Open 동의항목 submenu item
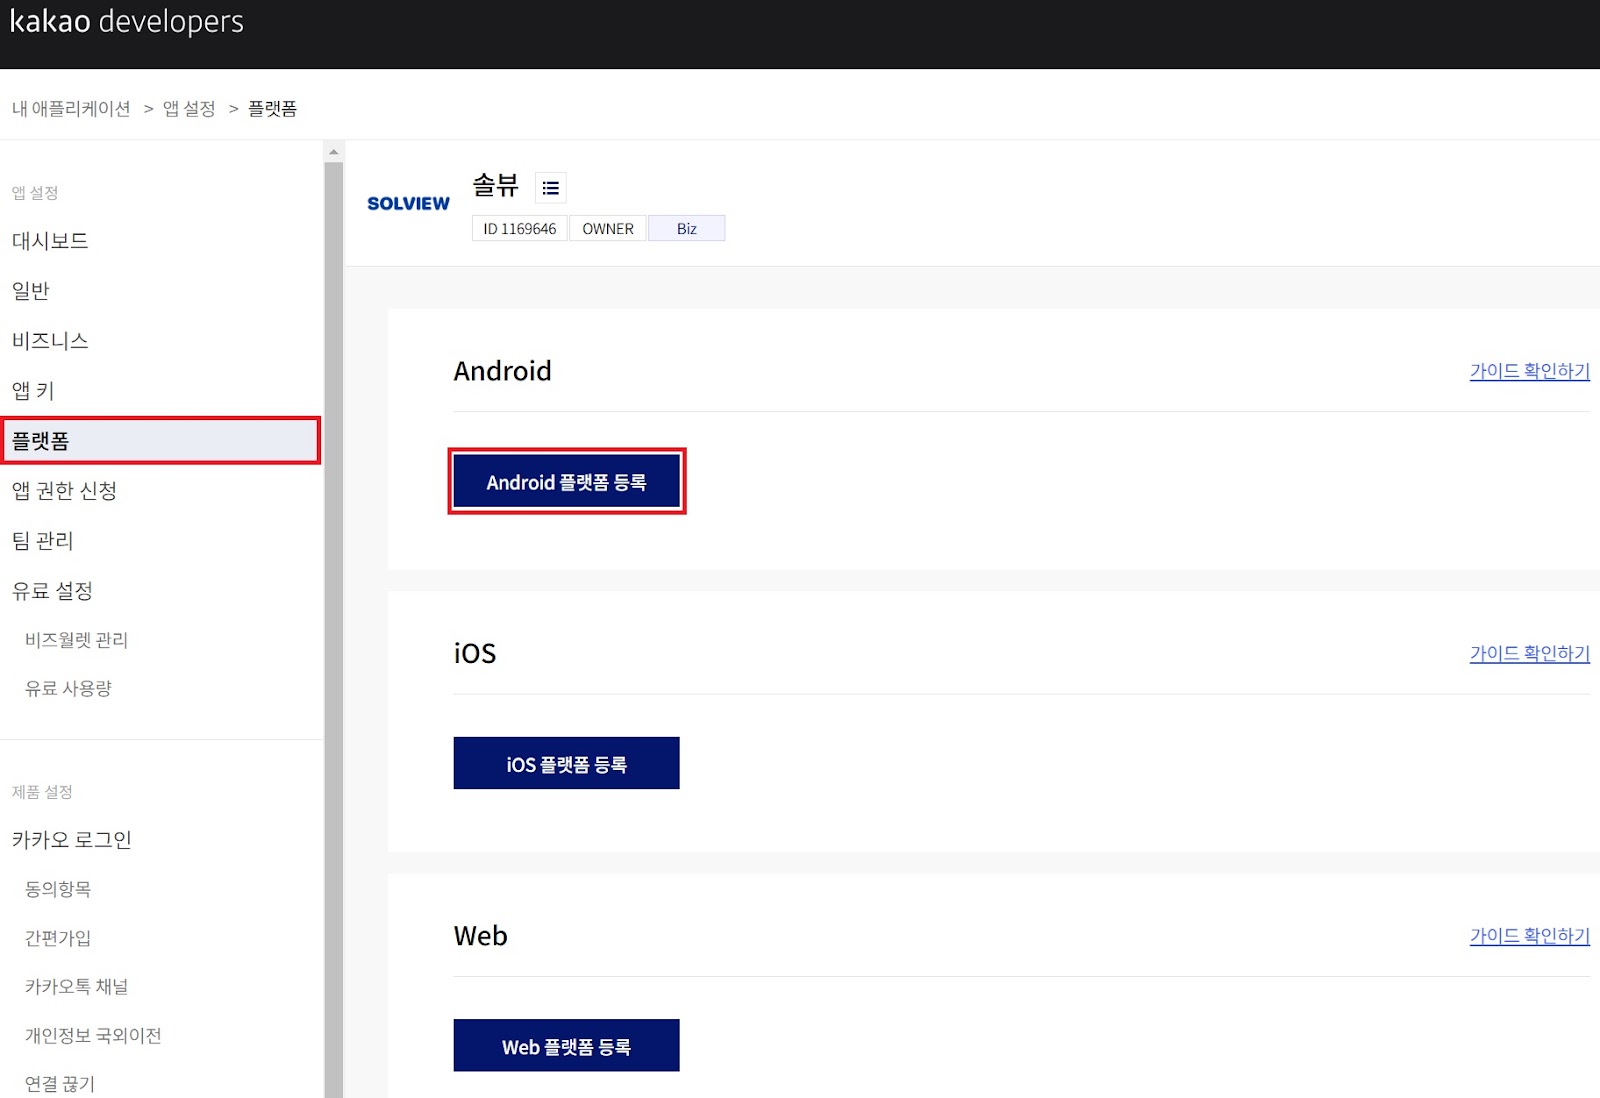1600x1098 pixels. [58, 888]
